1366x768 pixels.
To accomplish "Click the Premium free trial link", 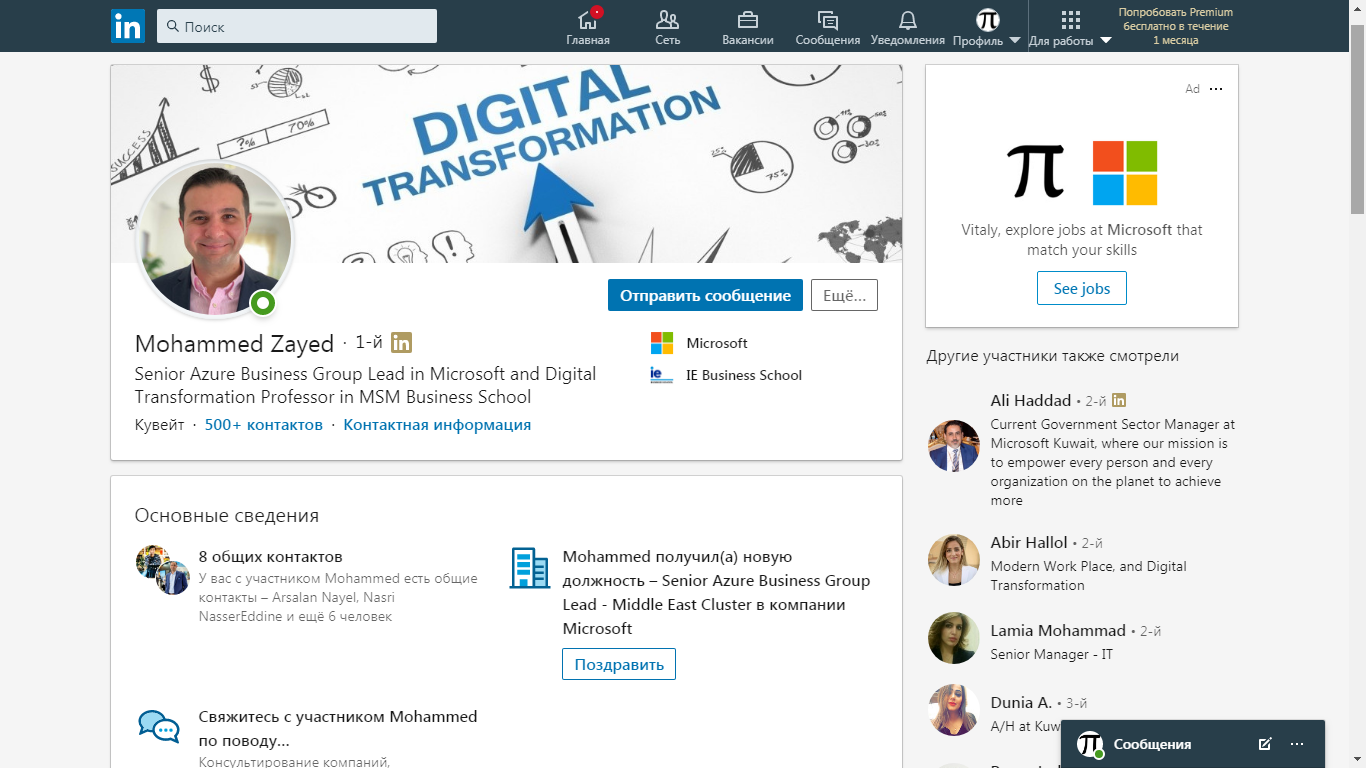I will tap(1176, 26).
